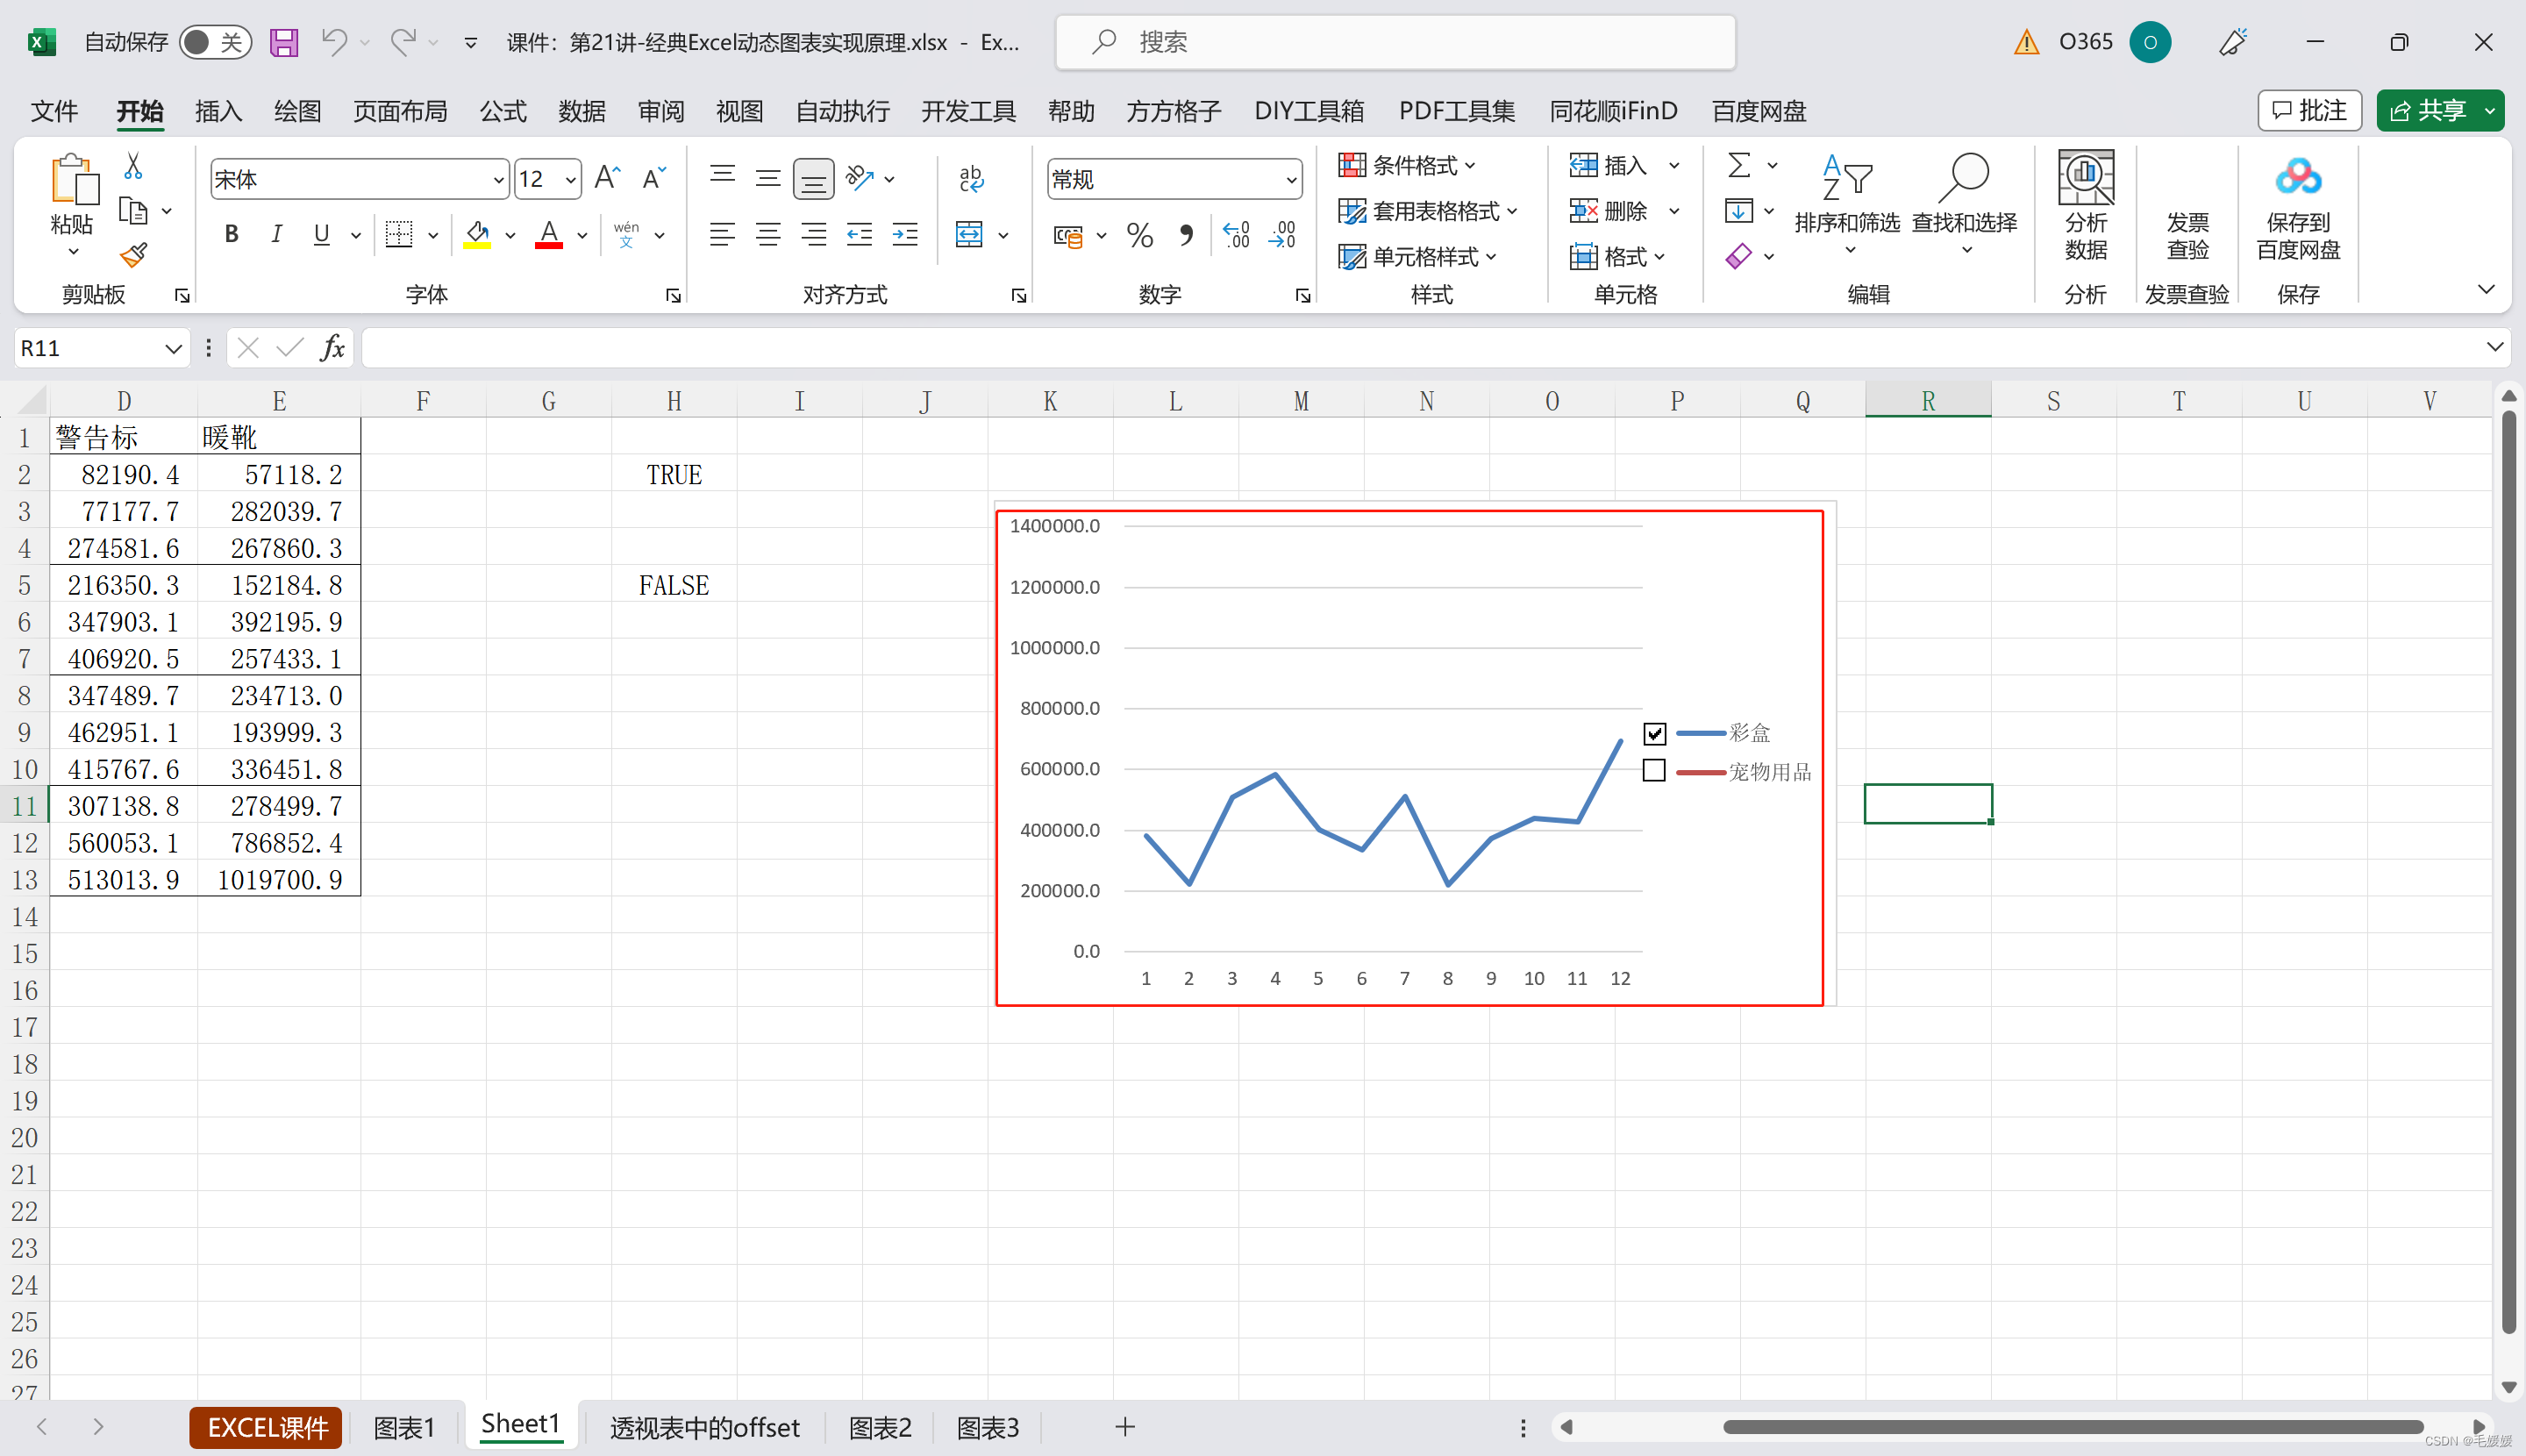Add a new sheet with plus button
The image size is (2526, 1456).
(1124, 1427)
